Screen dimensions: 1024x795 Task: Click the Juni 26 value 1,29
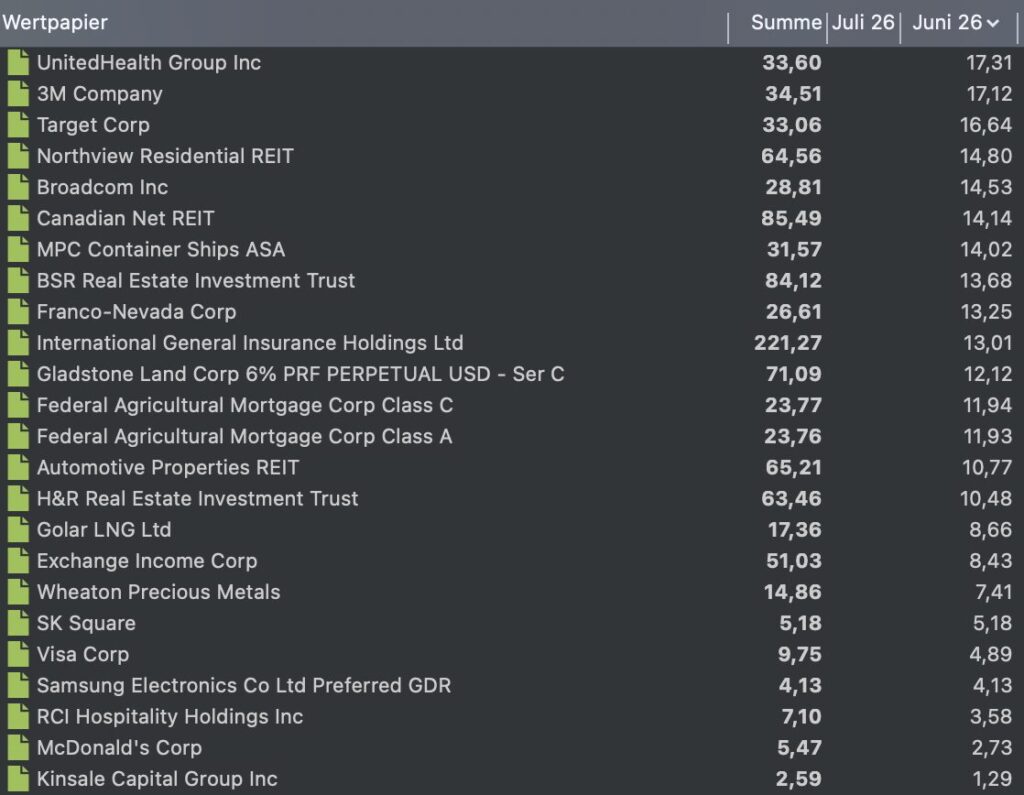click(x=992, y=779)
